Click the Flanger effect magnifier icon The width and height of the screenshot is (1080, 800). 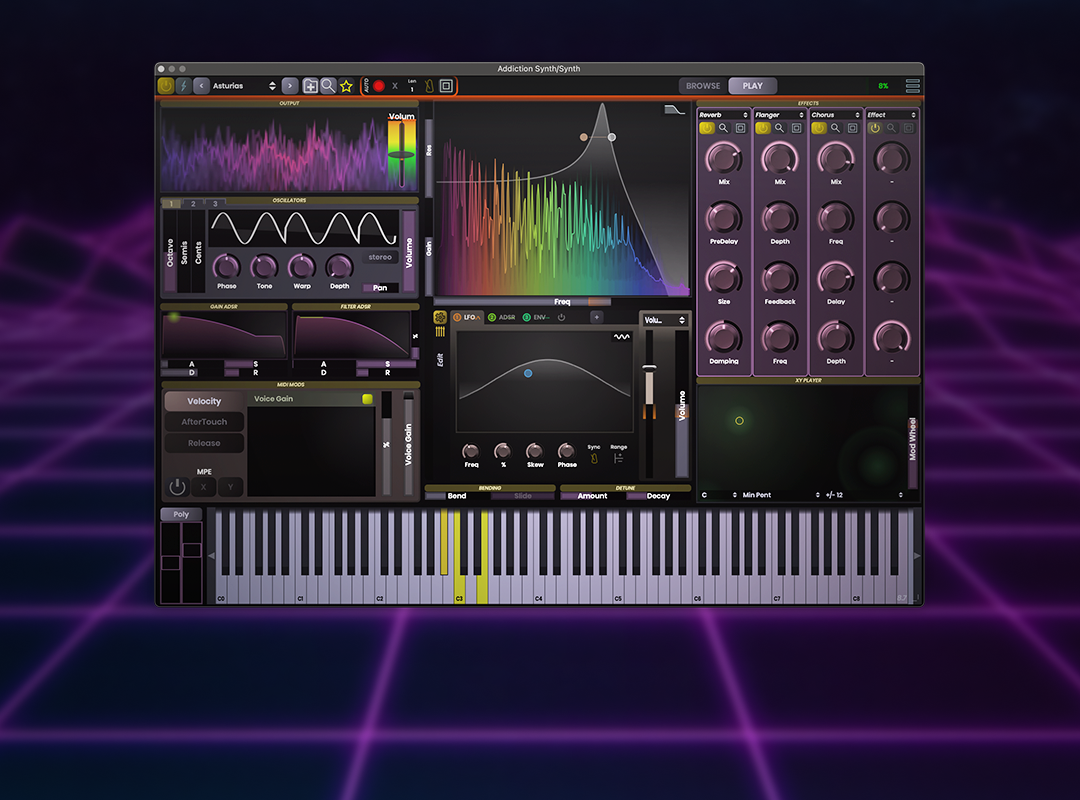pos(779,128)
